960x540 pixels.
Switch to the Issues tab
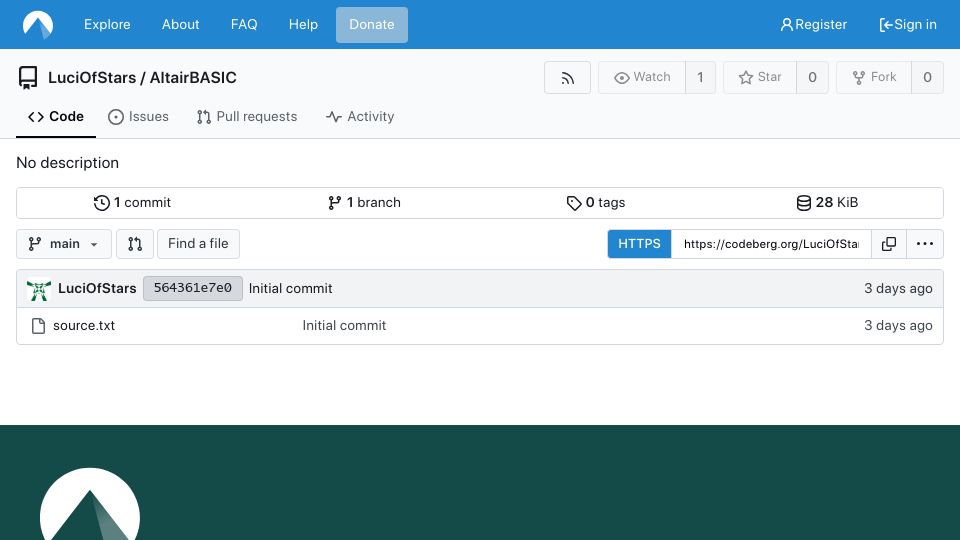point(138,116)
